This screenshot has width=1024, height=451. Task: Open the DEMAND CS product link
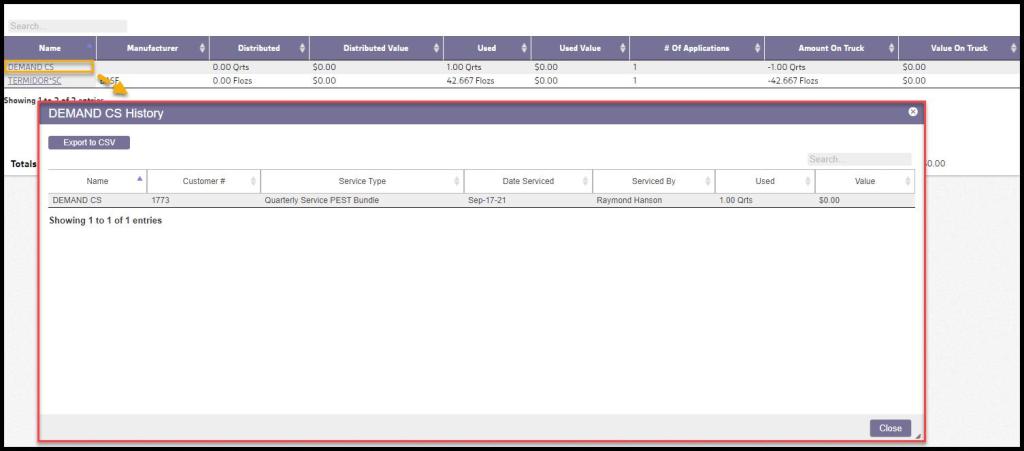tap(30, 67)
